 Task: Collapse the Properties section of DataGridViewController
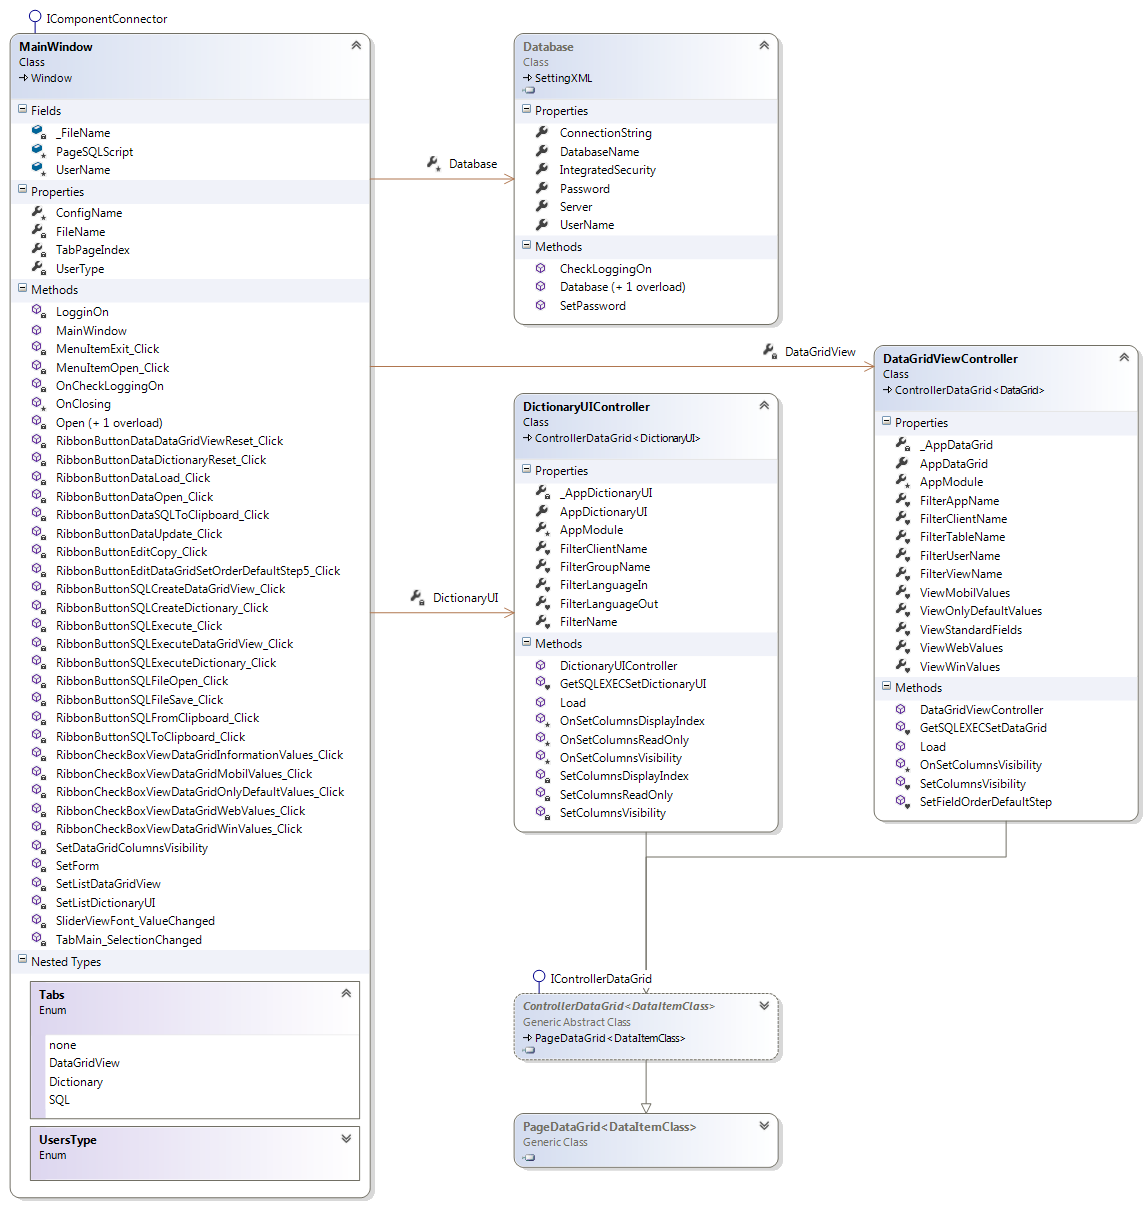tap(886, 421)
